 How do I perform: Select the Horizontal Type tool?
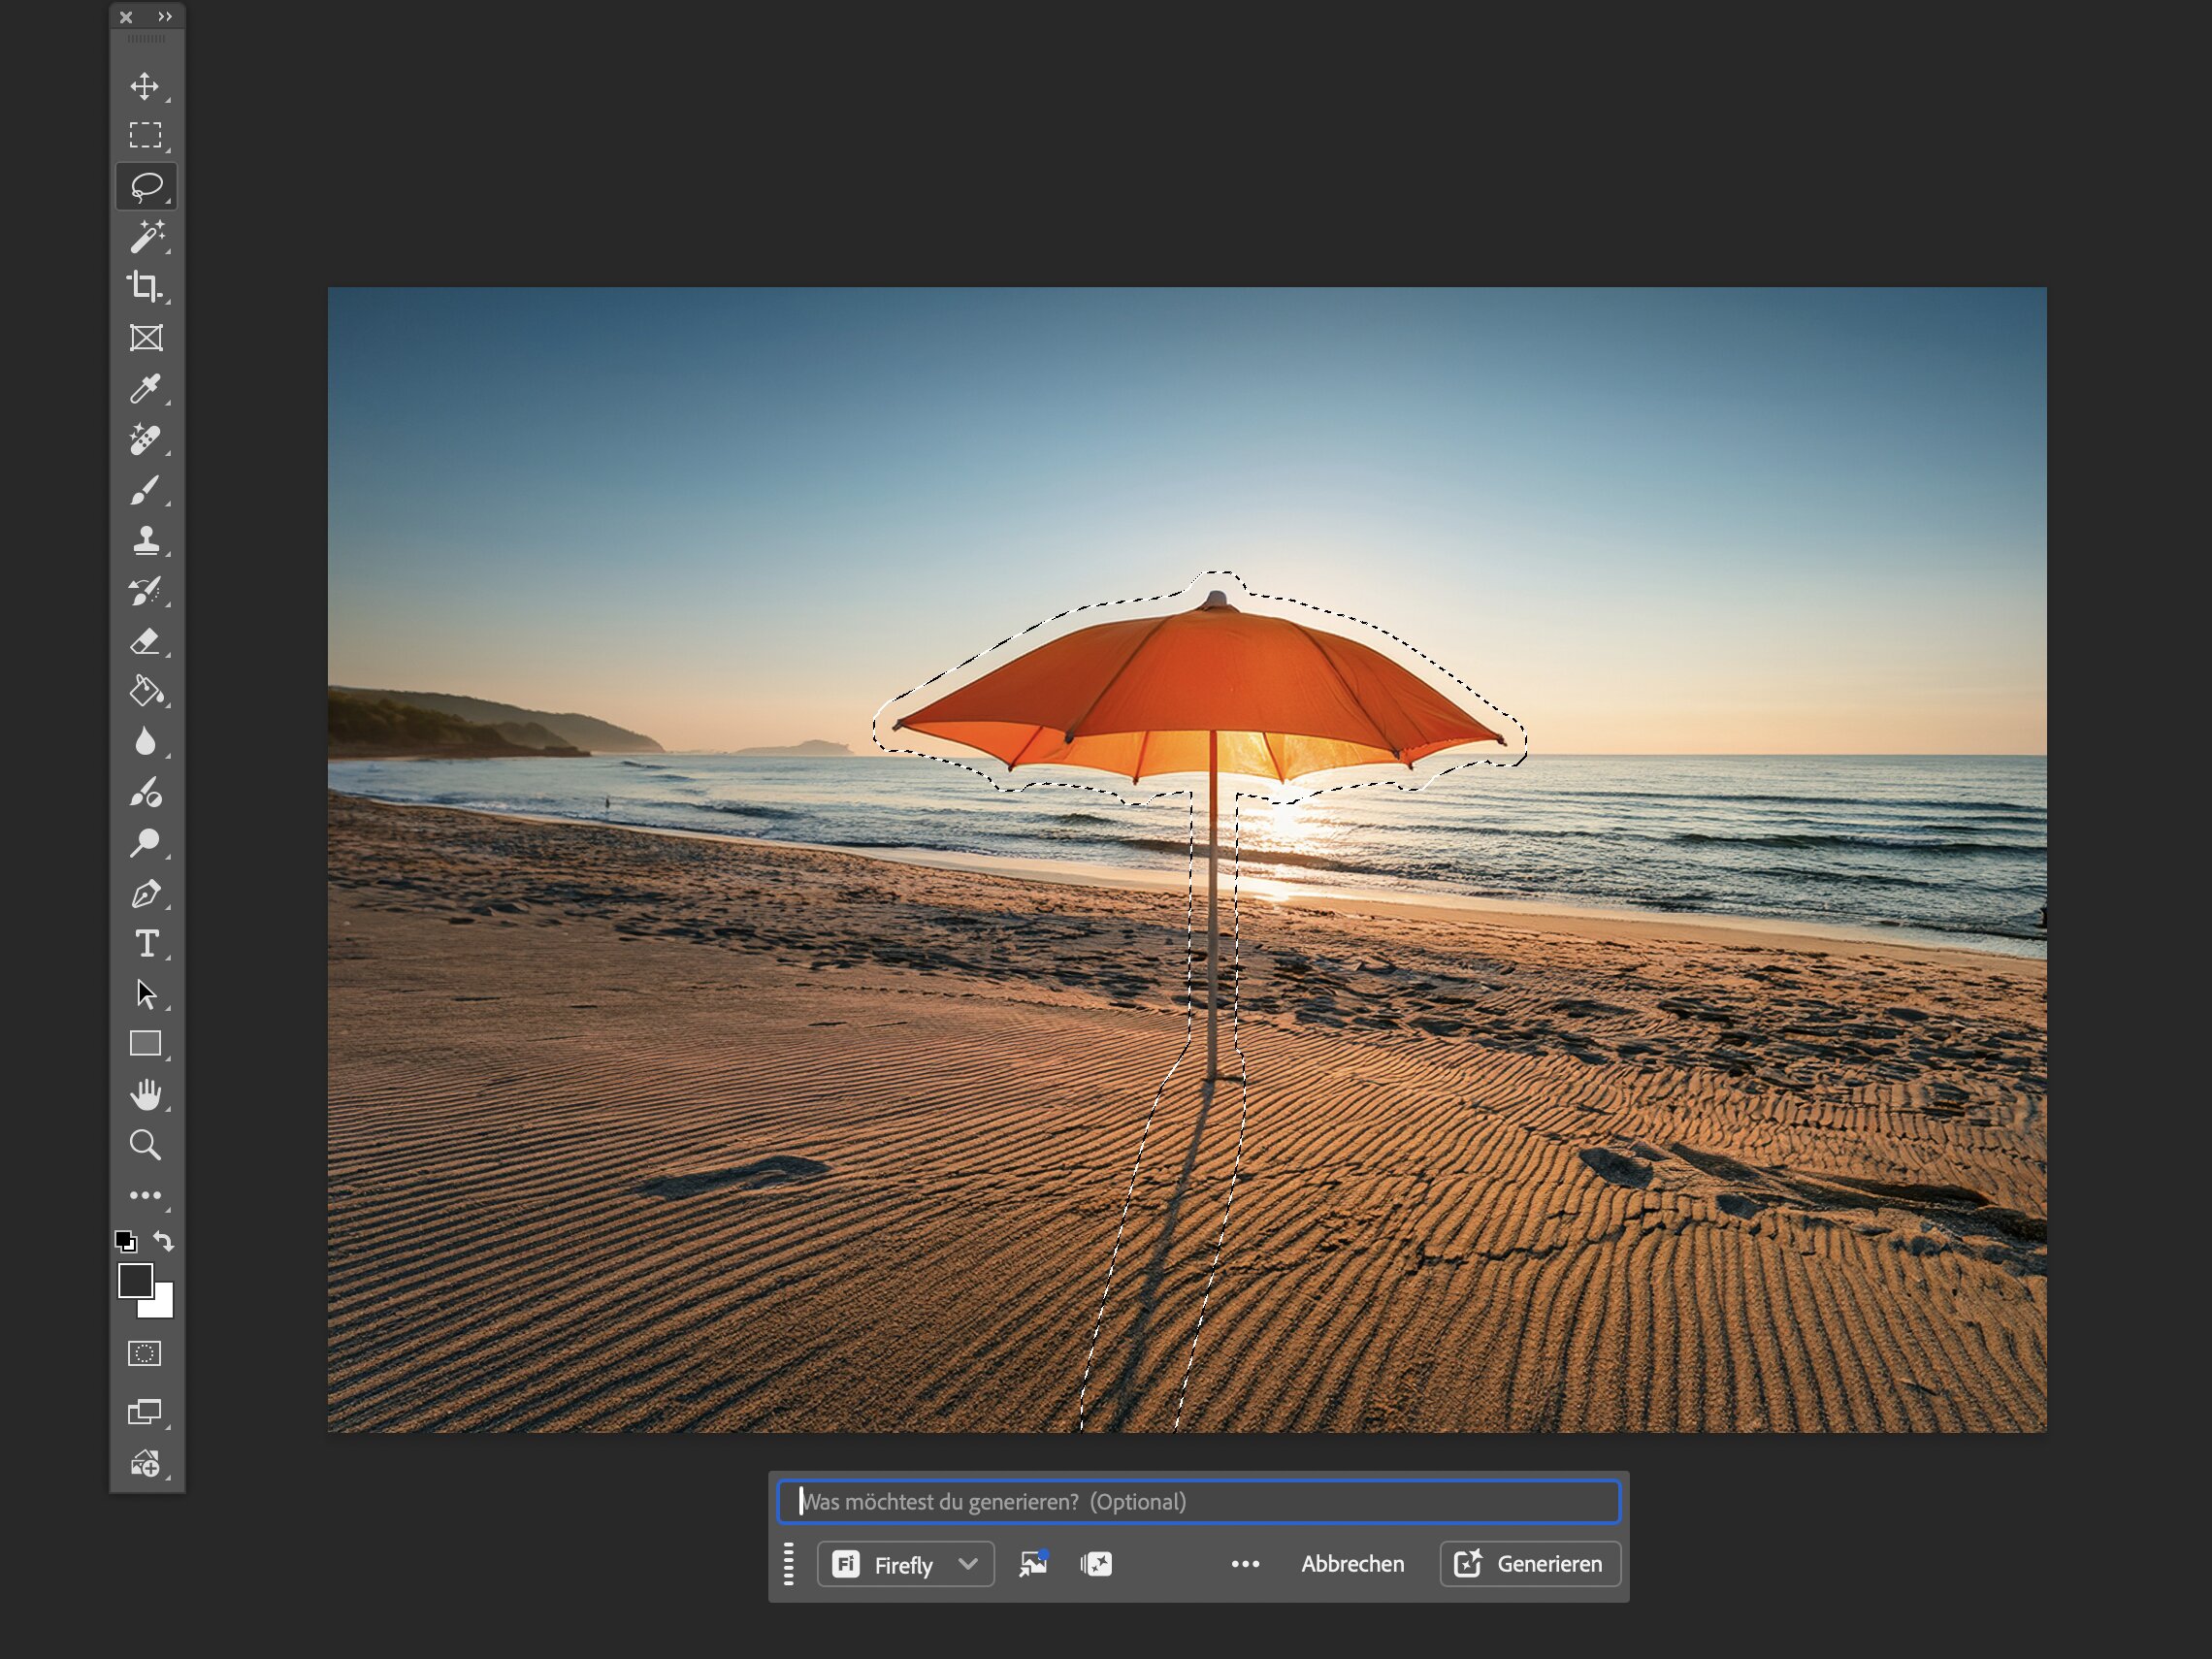click(146, 944)
